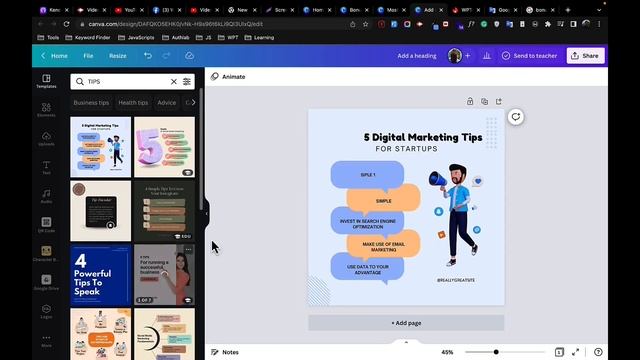Click the undo arrow in top bar
The width and height of the screenshot is (640, 360).
click(148, 56)
